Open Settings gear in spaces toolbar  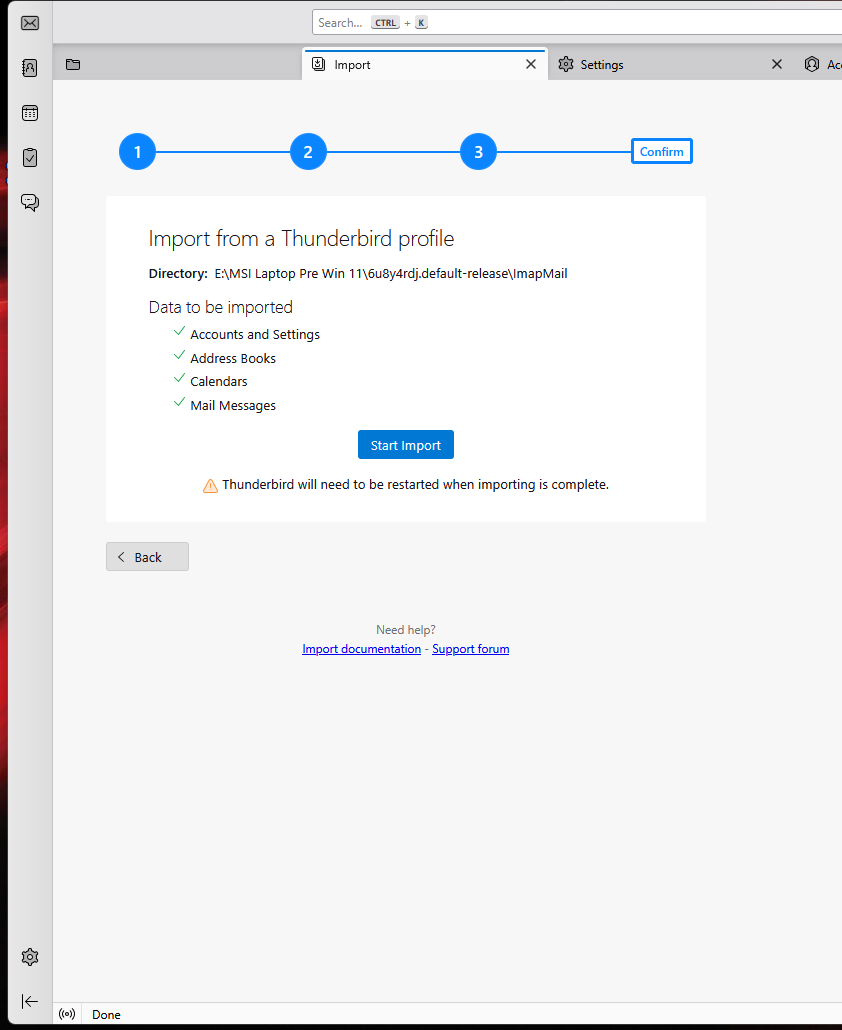[30, 956]
